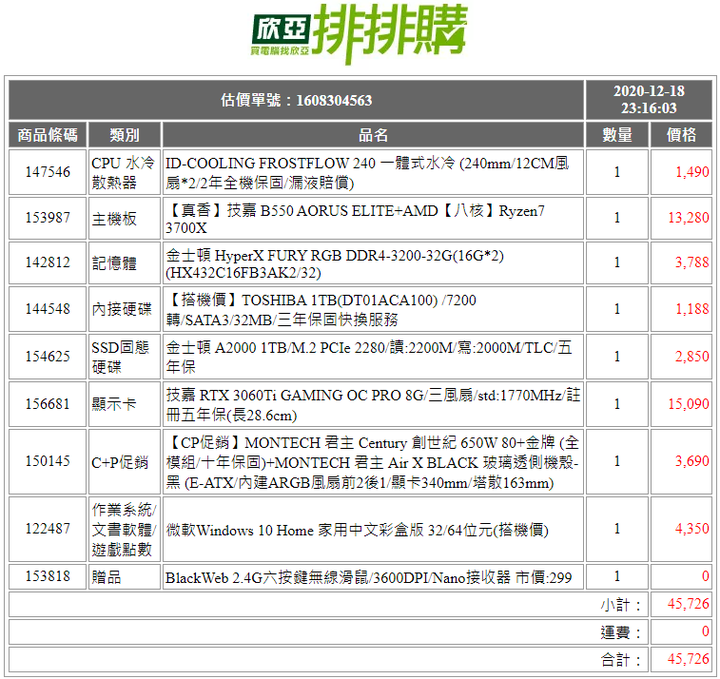Click price 3,690
The height and width of the screenshot is (679, 720).
(x=692, y=461)
